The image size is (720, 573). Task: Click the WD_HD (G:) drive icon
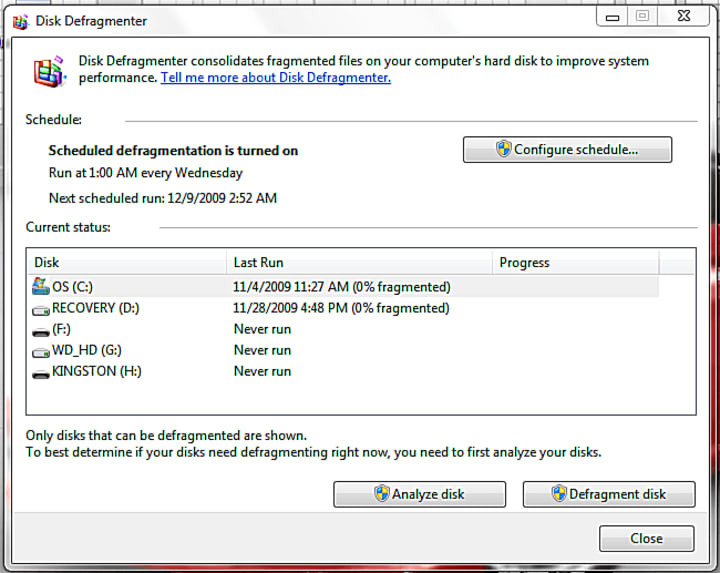click(x=41, y=353)
